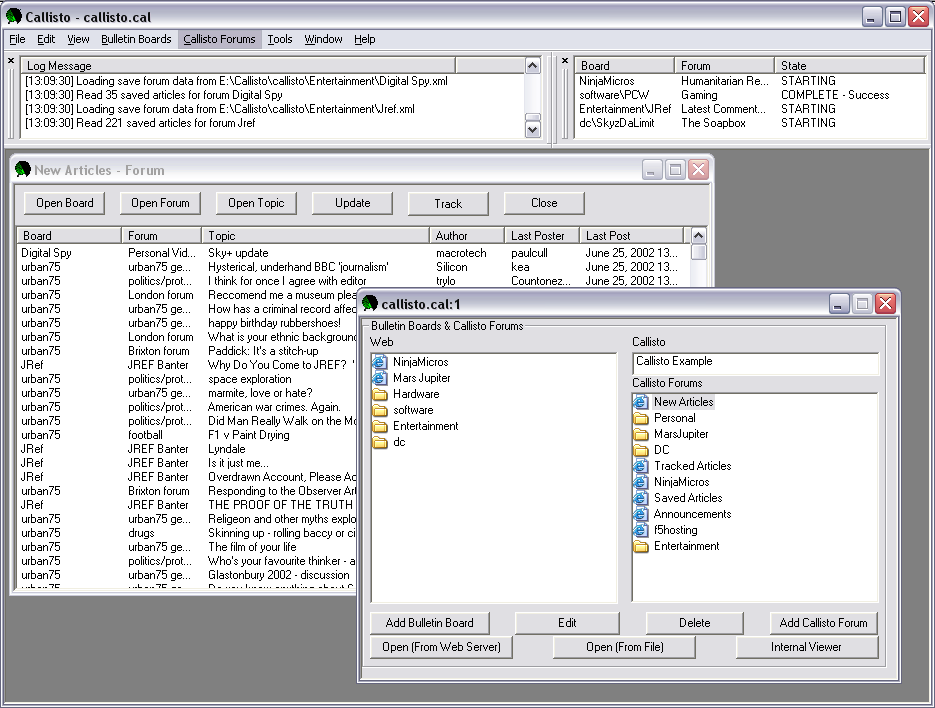
Task: Open the File menu
Action: (x=17, y=39)
